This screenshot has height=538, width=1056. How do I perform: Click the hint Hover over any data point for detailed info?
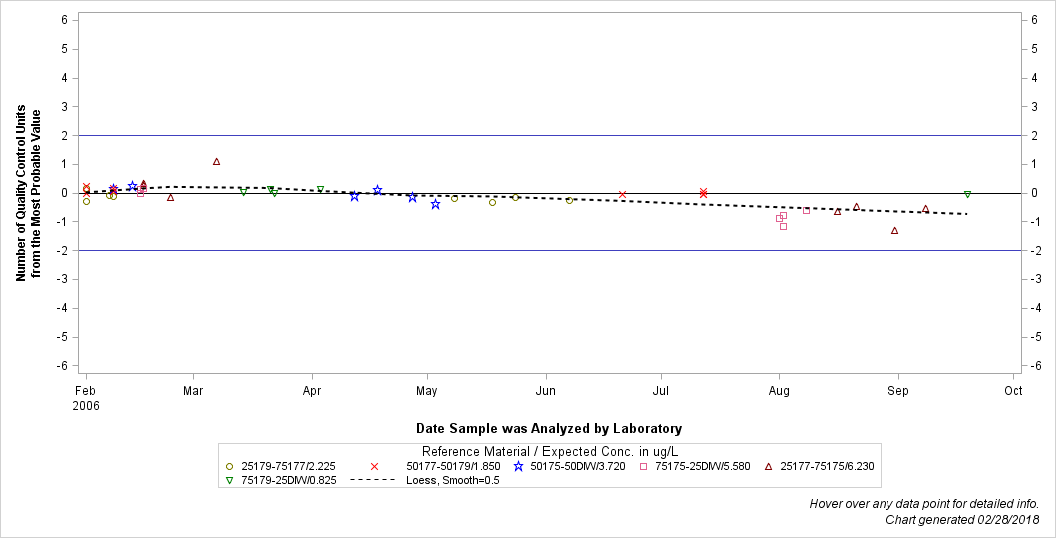[924, 504]
